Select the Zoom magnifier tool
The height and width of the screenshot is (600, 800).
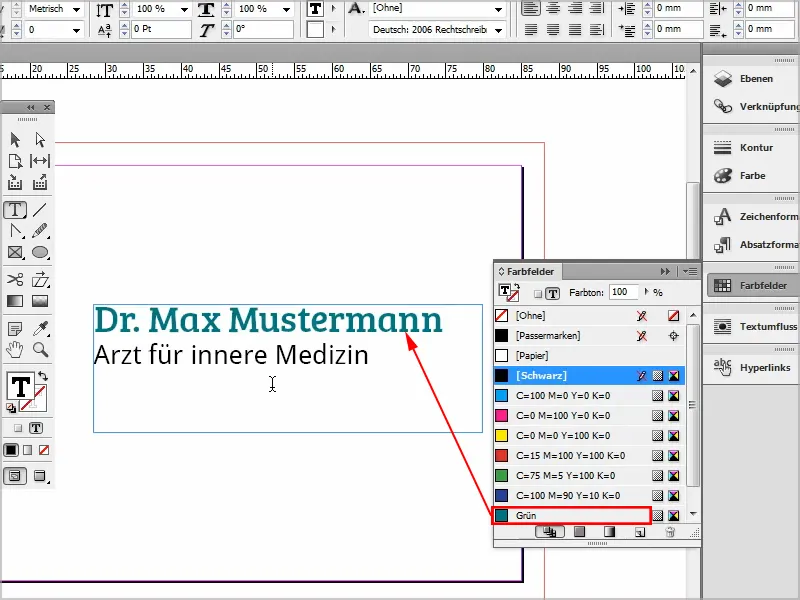pos(40,350)
